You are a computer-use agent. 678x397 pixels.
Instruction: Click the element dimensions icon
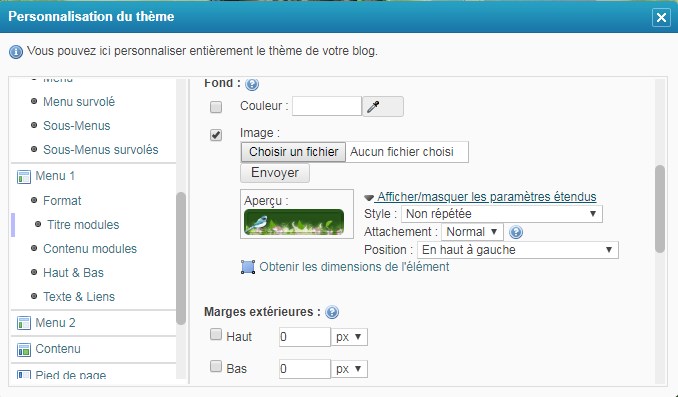(248, 267)
